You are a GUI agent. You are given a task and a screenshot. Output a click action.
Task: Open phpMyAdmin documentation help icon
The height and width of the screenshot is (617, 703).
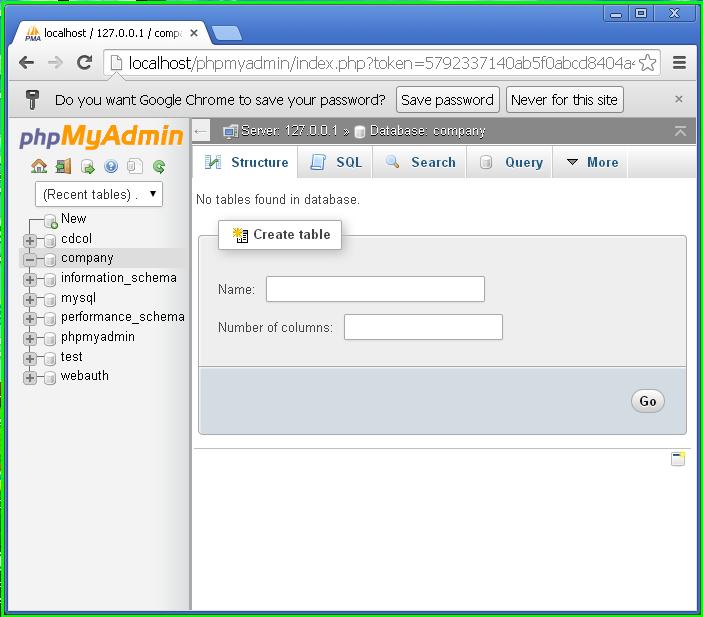tap(111, 166)
